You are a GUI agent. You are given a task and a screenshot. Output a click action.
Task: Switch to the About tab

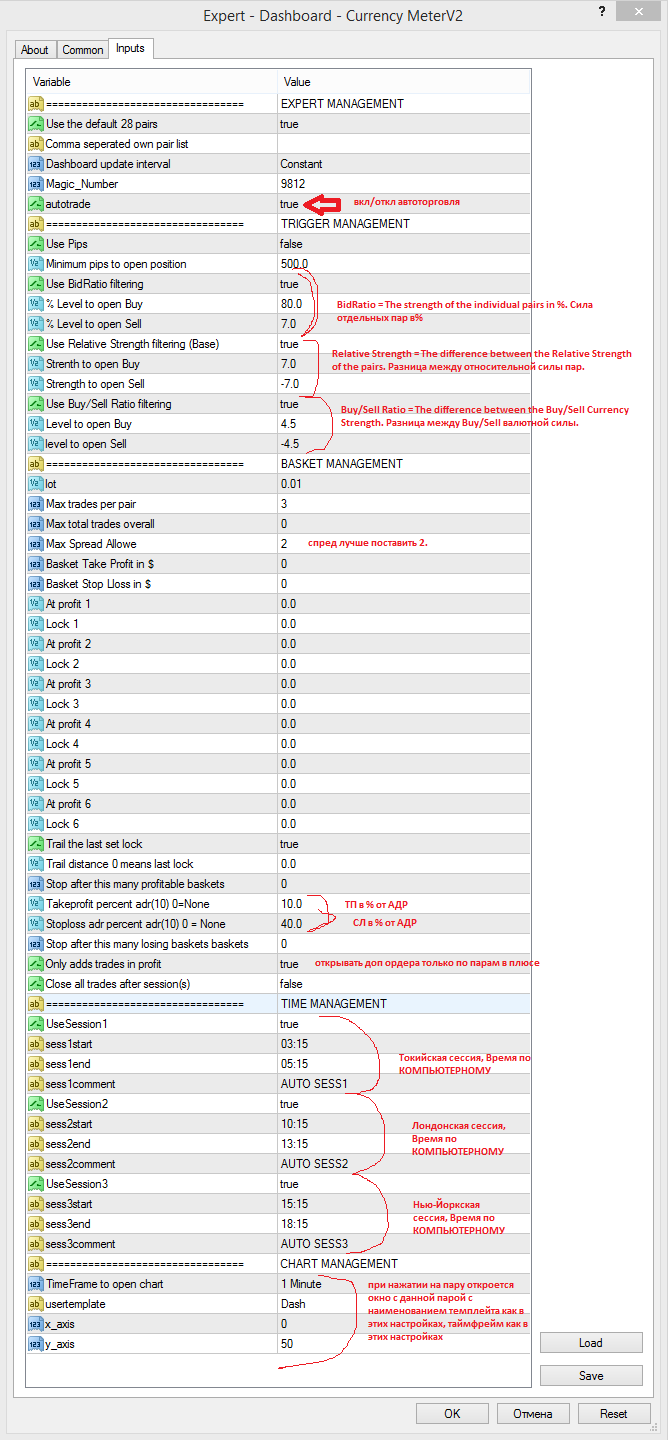(x=35, y=50)
